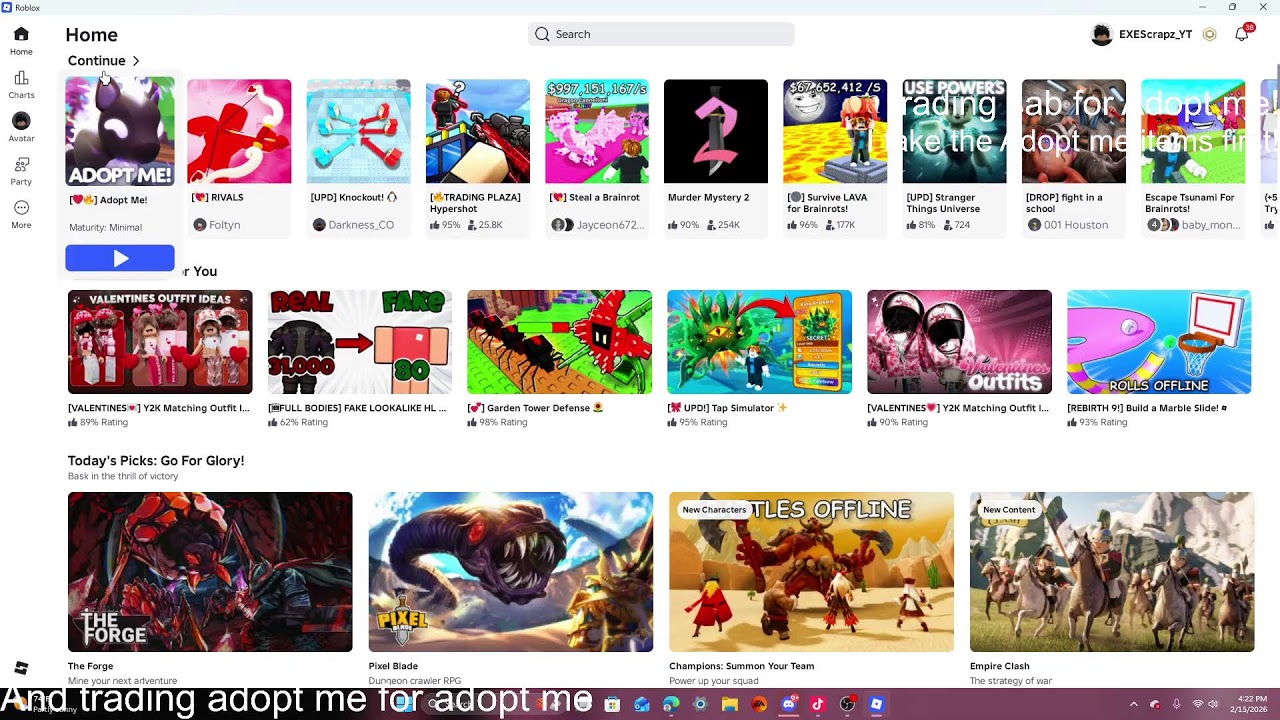Open TikTok from the taskbar

click(x=818, y=705)
